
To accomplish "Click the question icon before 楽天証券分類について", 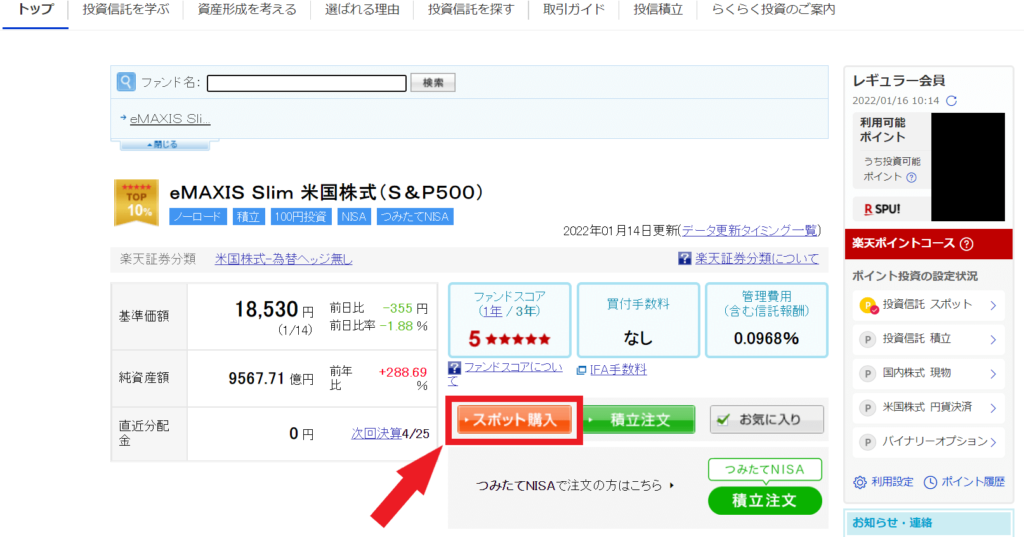I will 684,259.
